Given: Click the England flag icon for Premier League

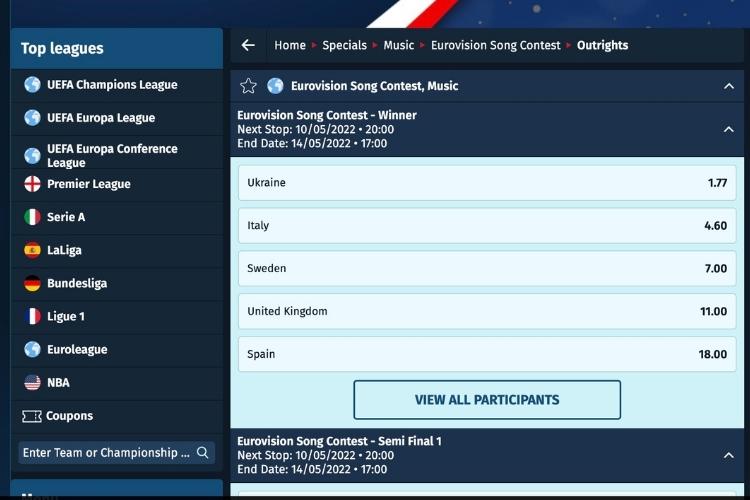Looking at the screenshot, I should 32,184.
